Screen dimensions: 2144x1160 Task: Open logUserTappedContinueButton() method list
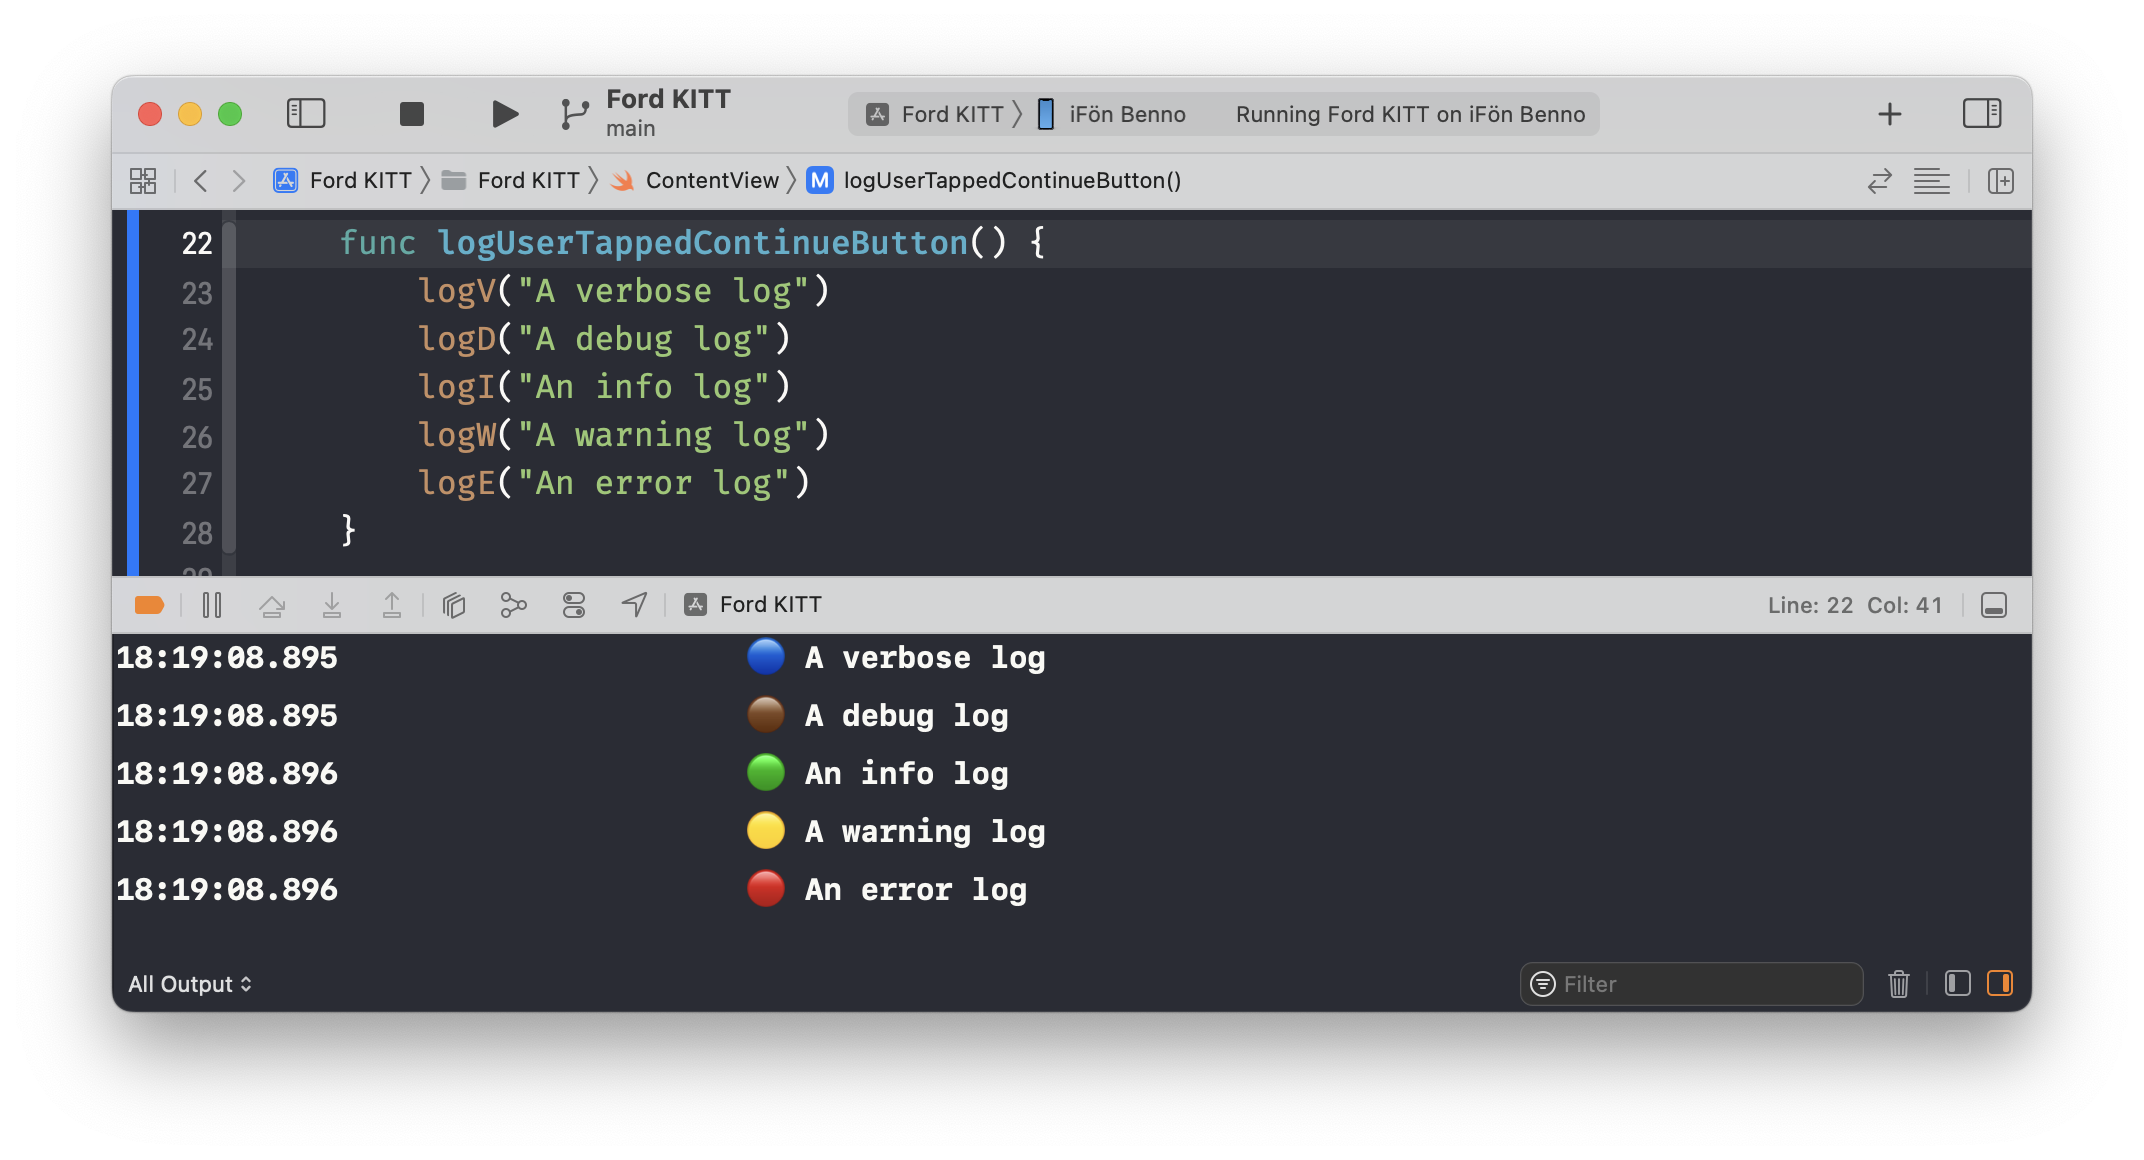[x=994, y=180]
